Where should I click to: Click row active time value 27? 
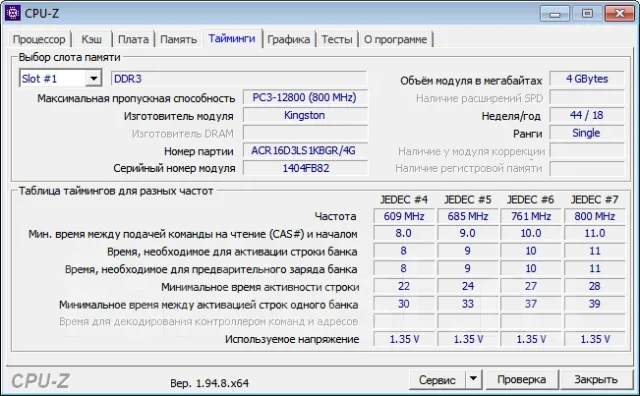pos(531,286)
